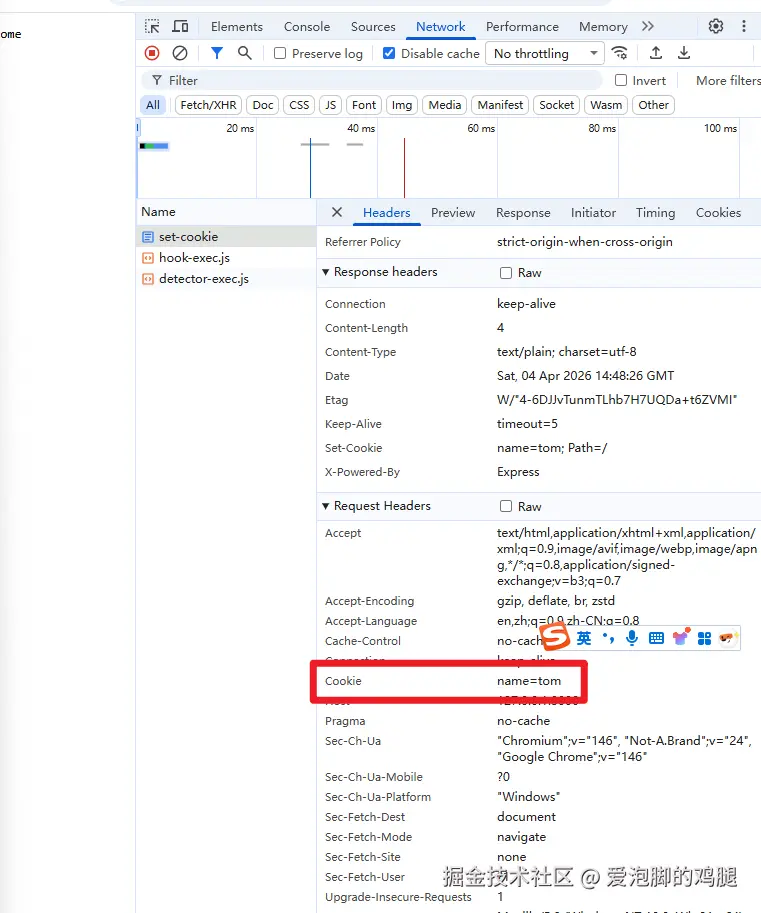
Task: Clear the network log
Action: click(180, 53)
